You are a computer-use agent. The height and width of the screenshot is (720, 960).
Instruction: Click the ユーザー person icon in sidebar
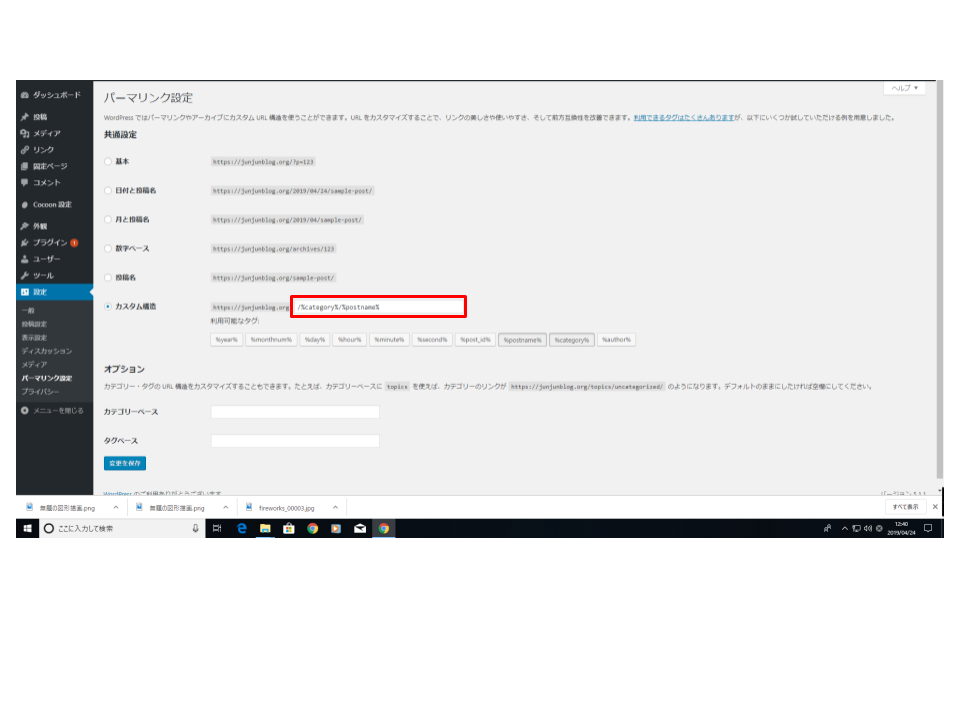24,260
